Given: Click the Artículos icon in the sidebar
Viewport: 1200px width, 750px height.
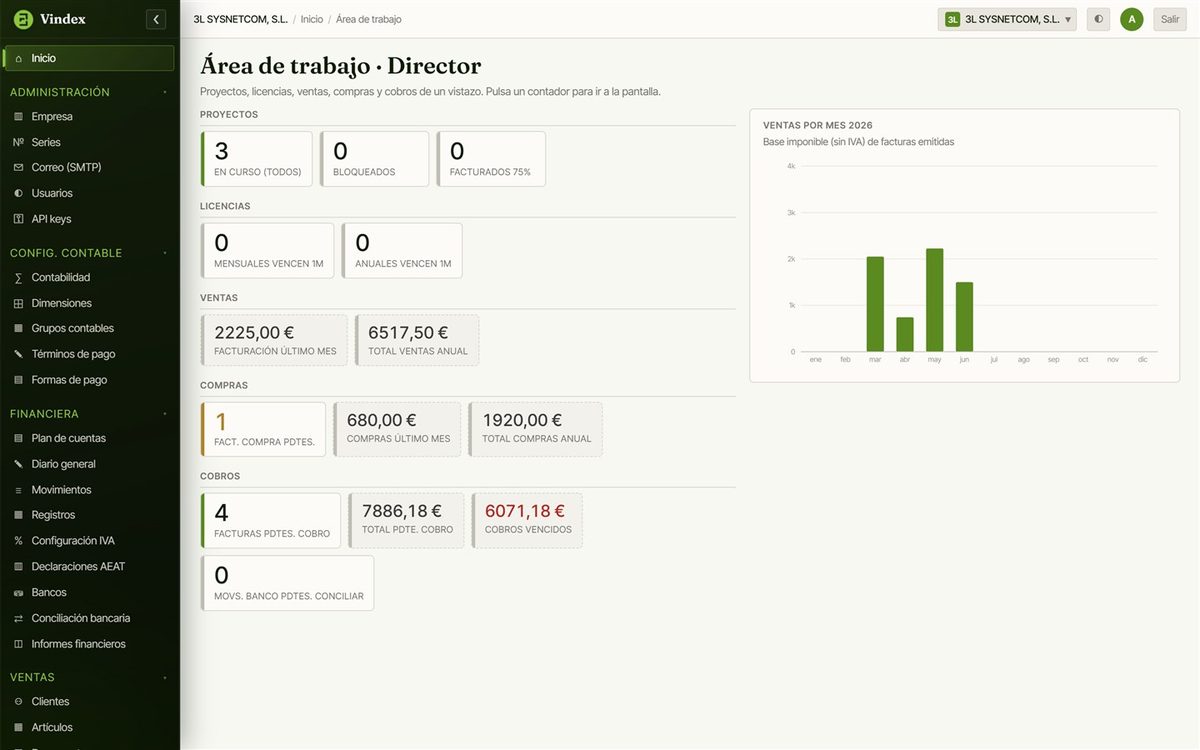Looking at the screenshot, I should [18, 728].
